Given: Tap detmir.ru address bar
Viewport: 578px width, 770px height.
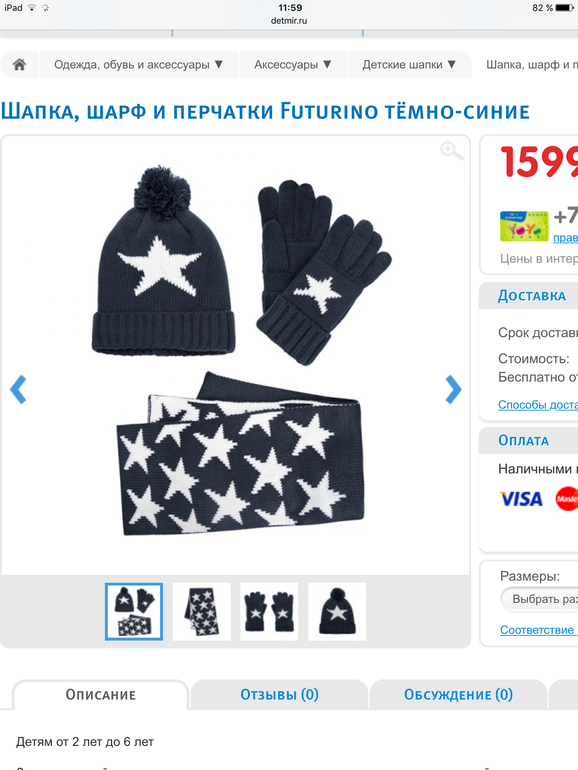Looking at the screenshot, I should [289, 21].
